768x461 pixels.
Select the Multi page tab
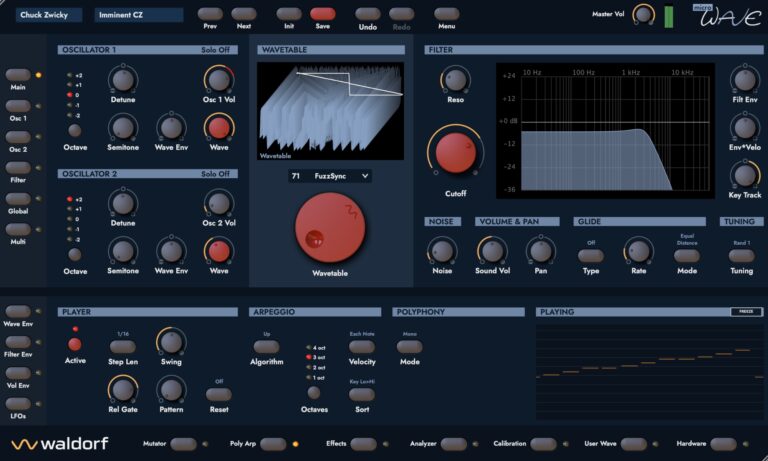[18, 230]
